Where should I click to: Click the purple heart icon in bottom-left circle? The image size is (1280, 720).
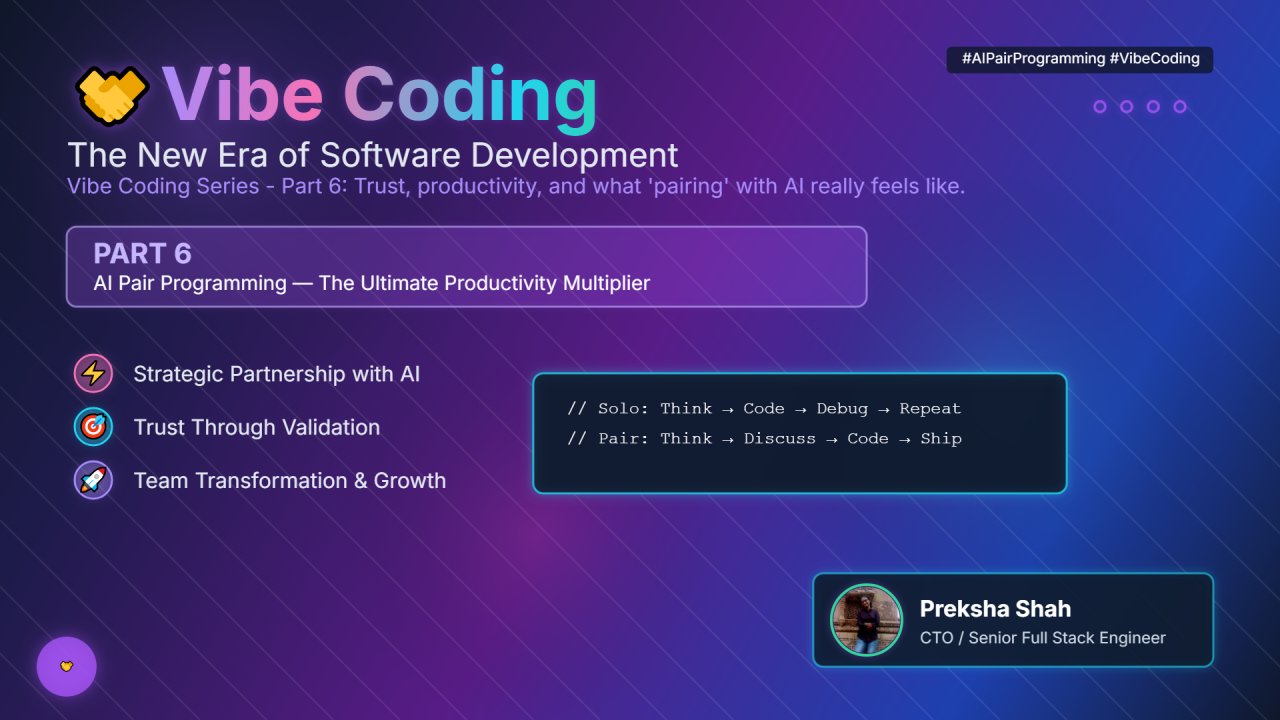(66, 666)
